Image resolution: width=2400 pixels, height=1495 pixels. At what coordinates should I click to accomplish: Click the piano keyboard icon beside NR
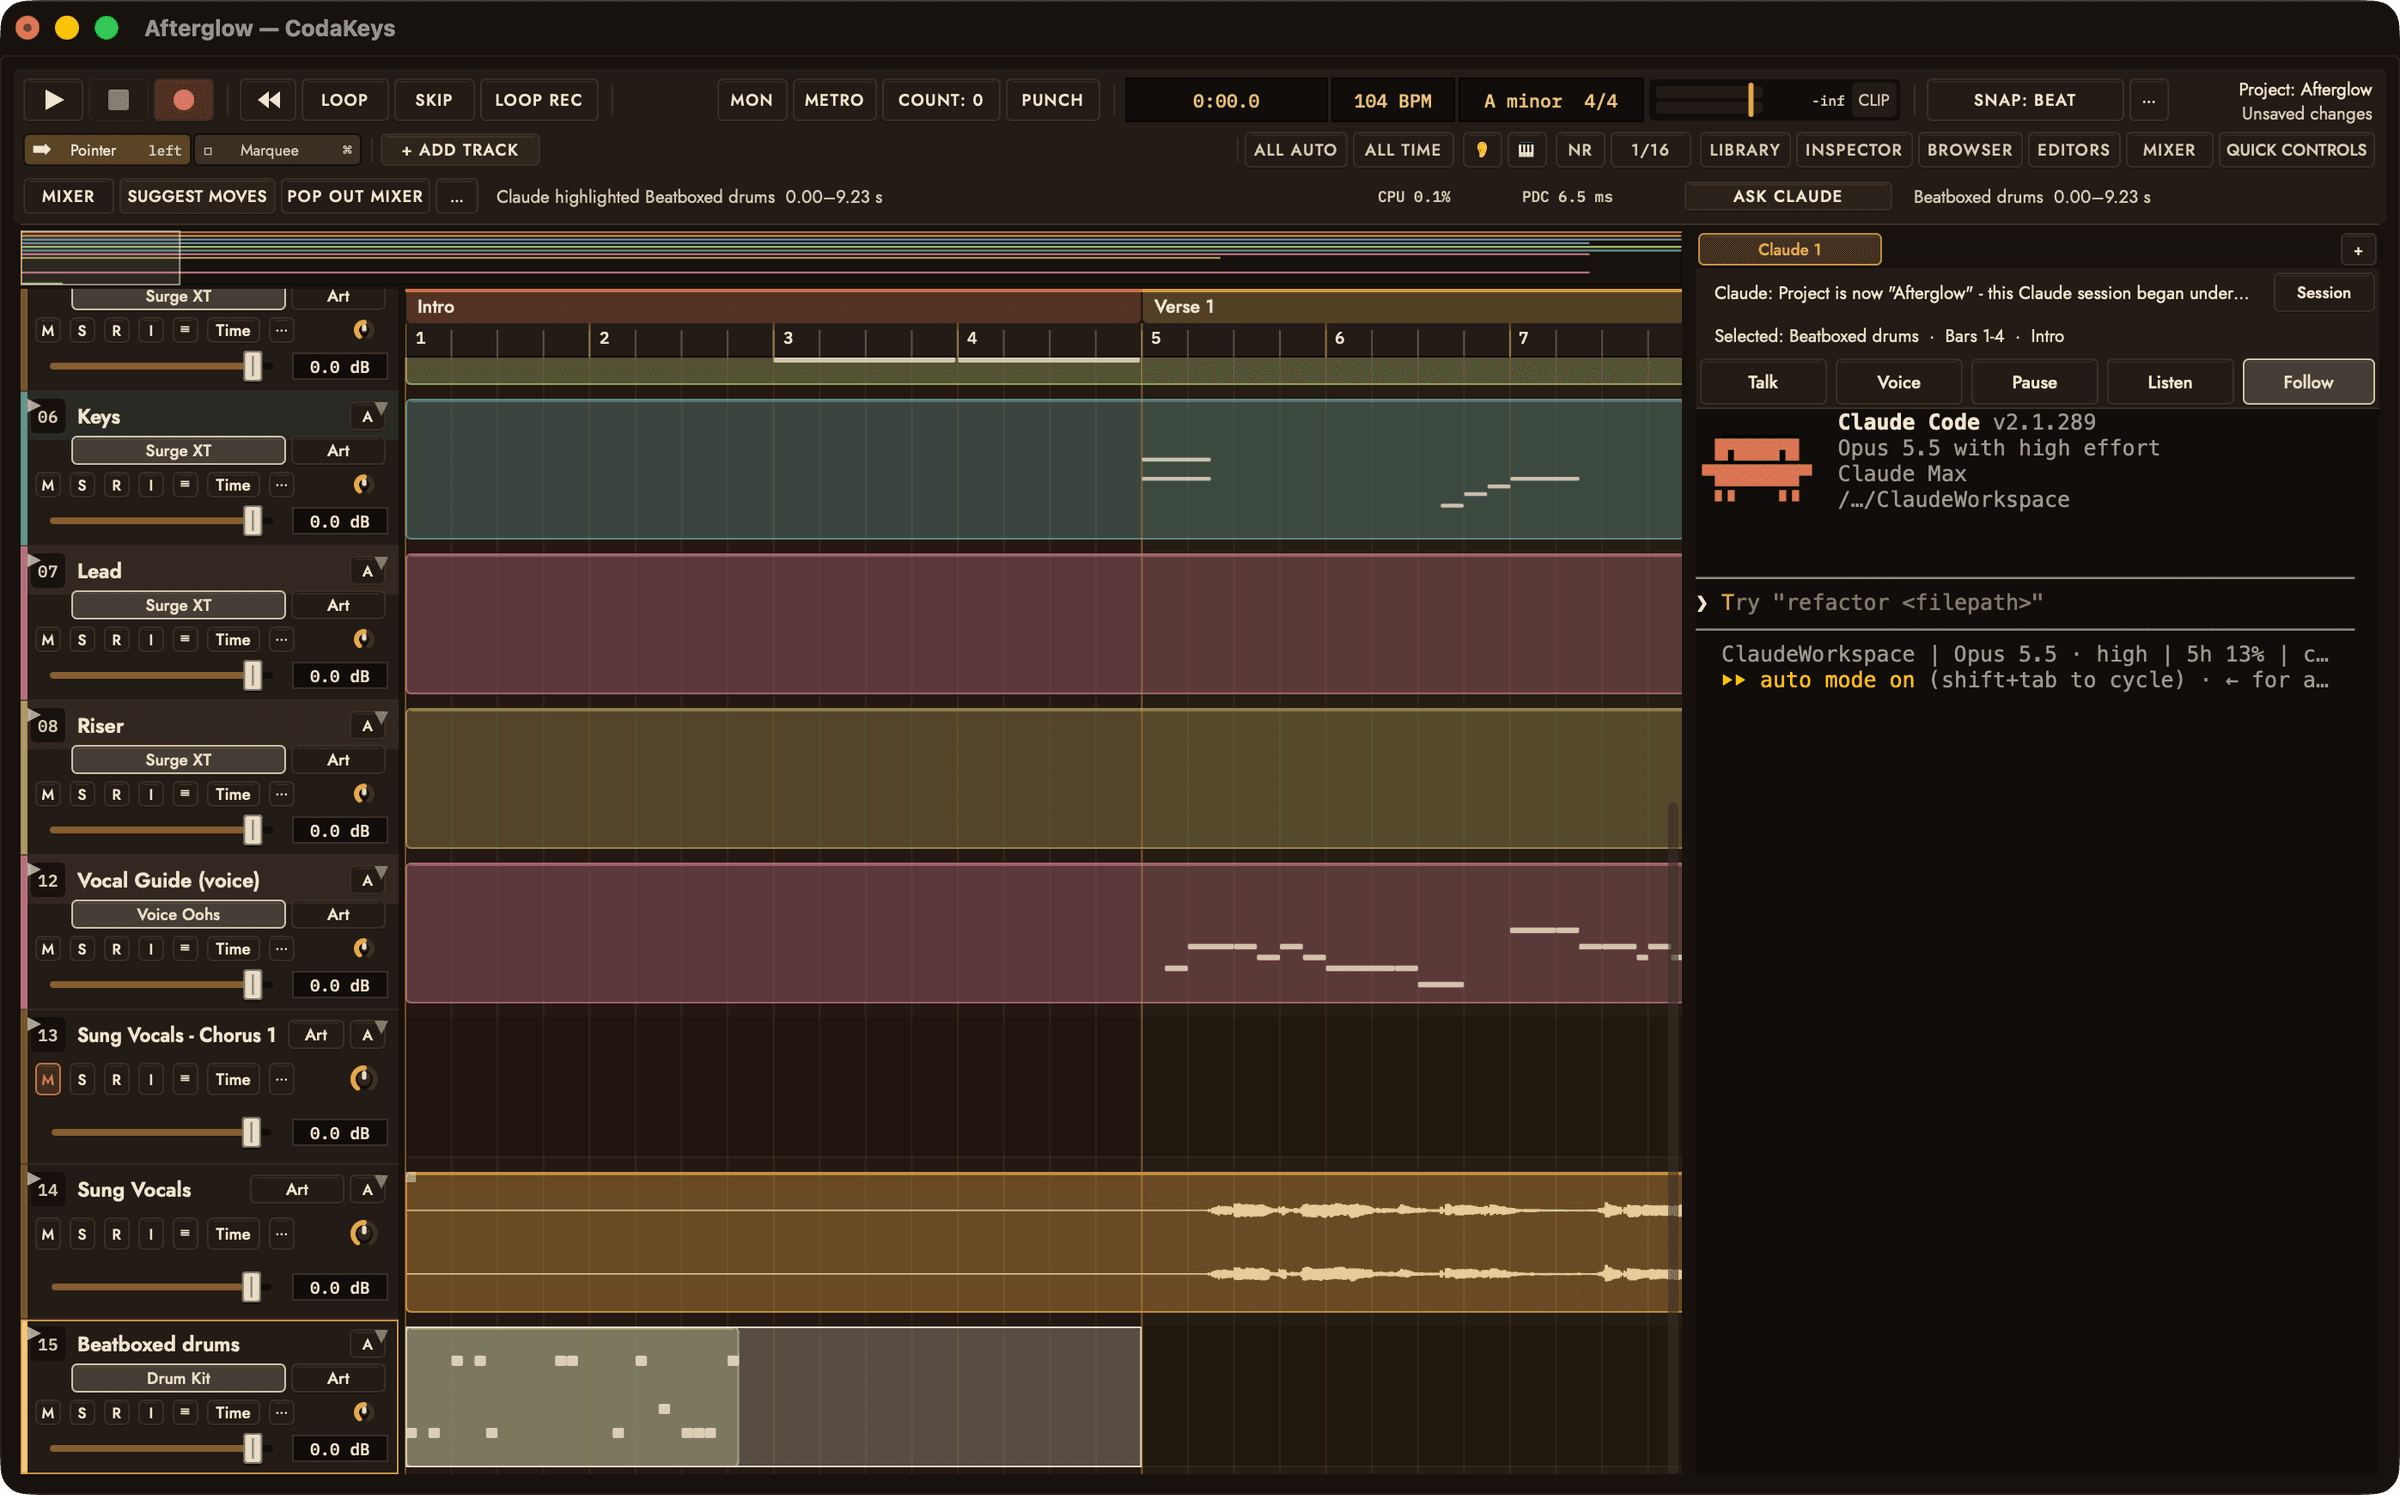1525,150
